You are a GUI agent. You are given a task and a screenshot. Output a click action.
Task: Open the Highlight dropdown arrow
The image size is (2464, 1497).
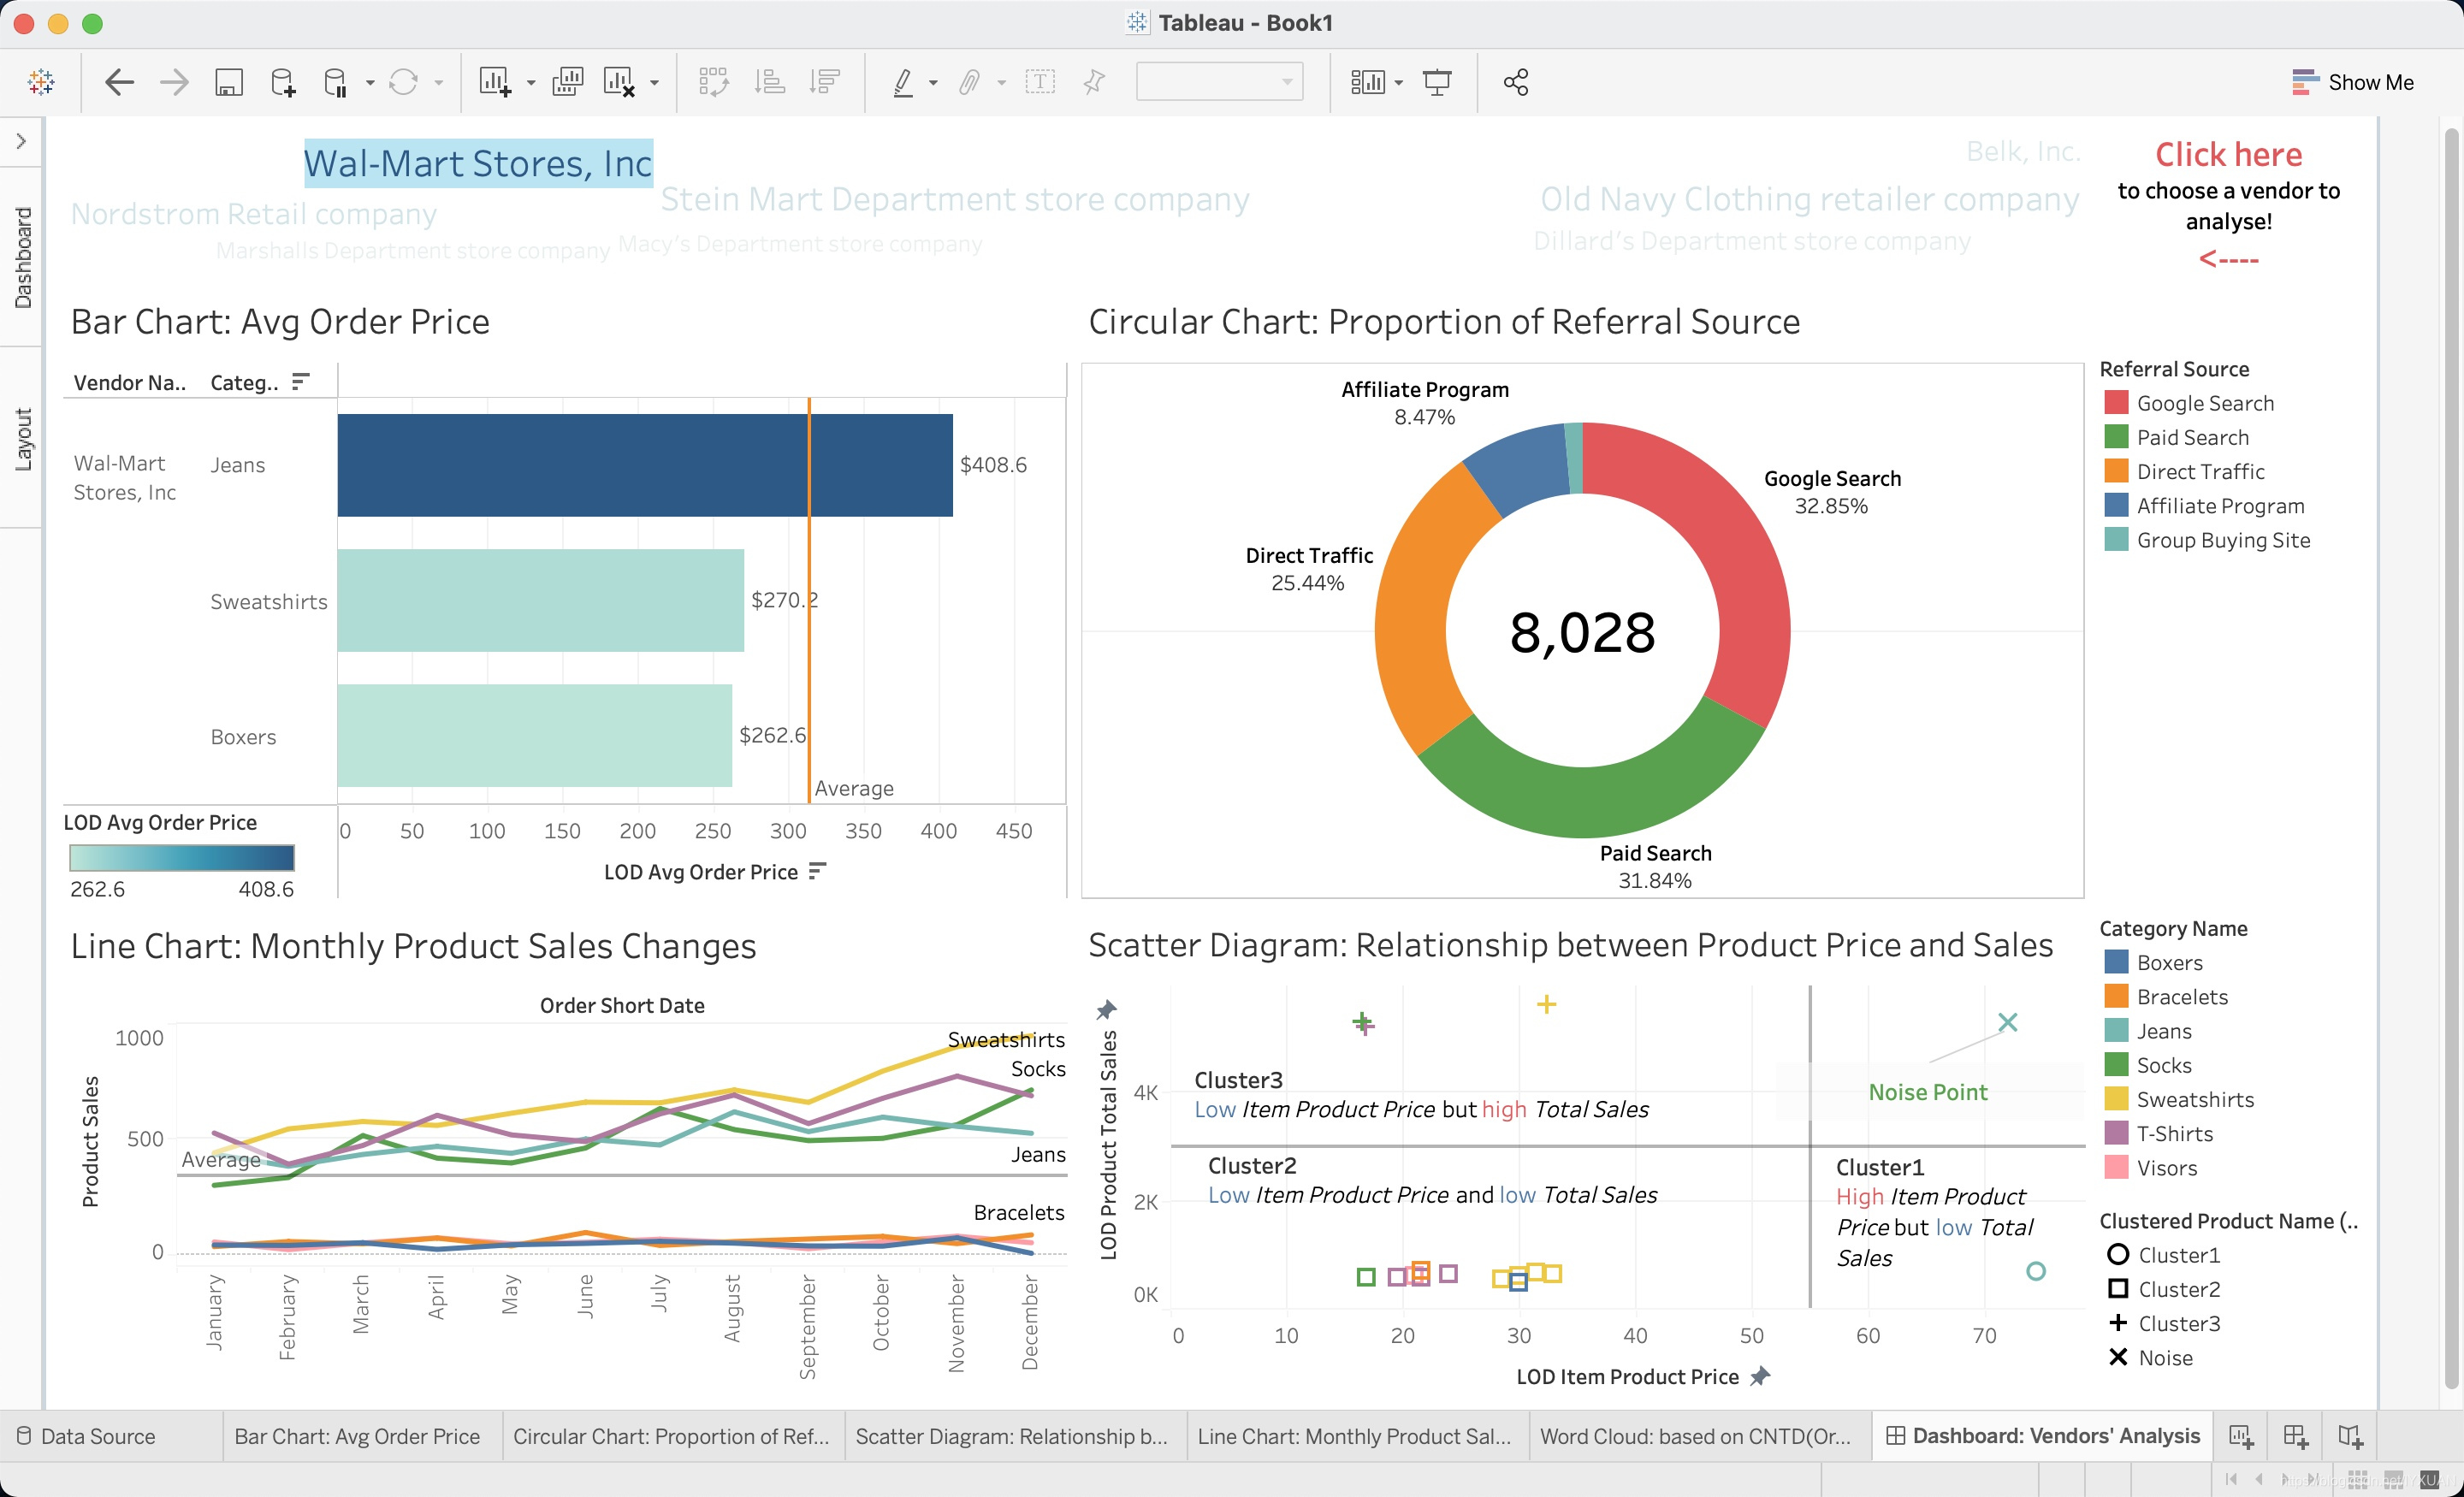(x=933, y=83)
